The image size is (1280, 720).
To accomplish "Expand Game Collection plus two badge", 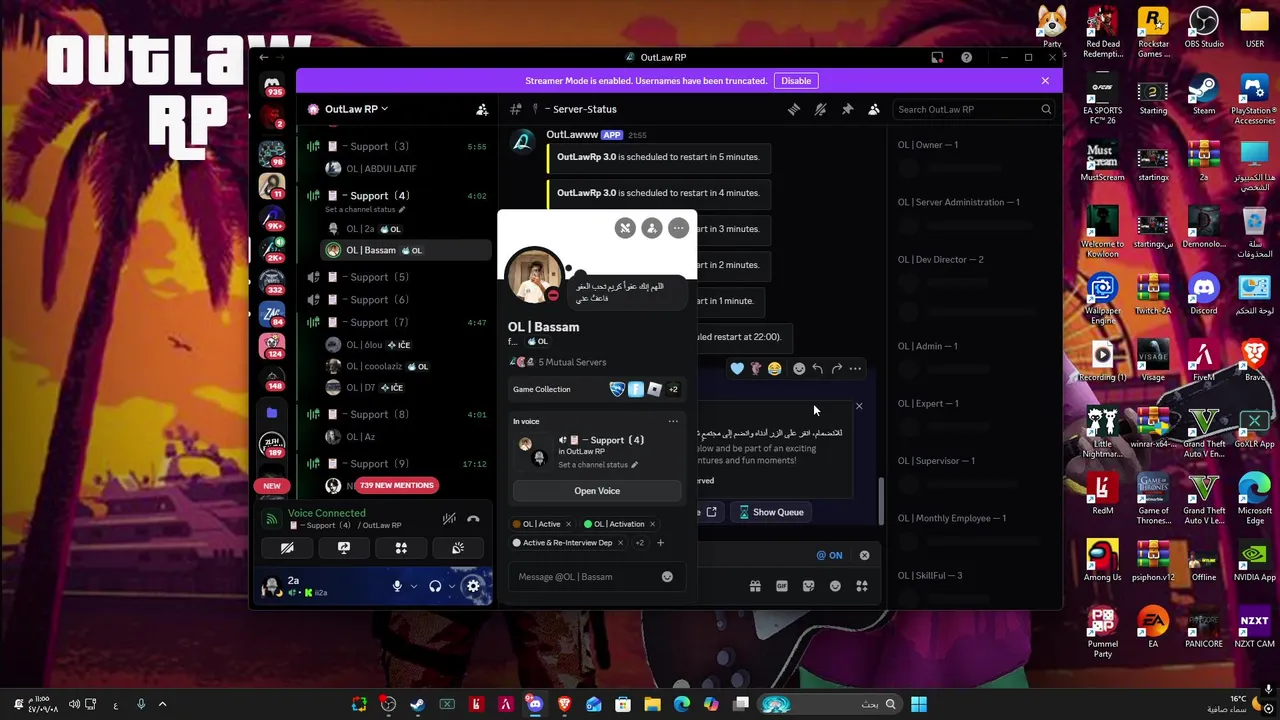I will (x=673, y=389).
